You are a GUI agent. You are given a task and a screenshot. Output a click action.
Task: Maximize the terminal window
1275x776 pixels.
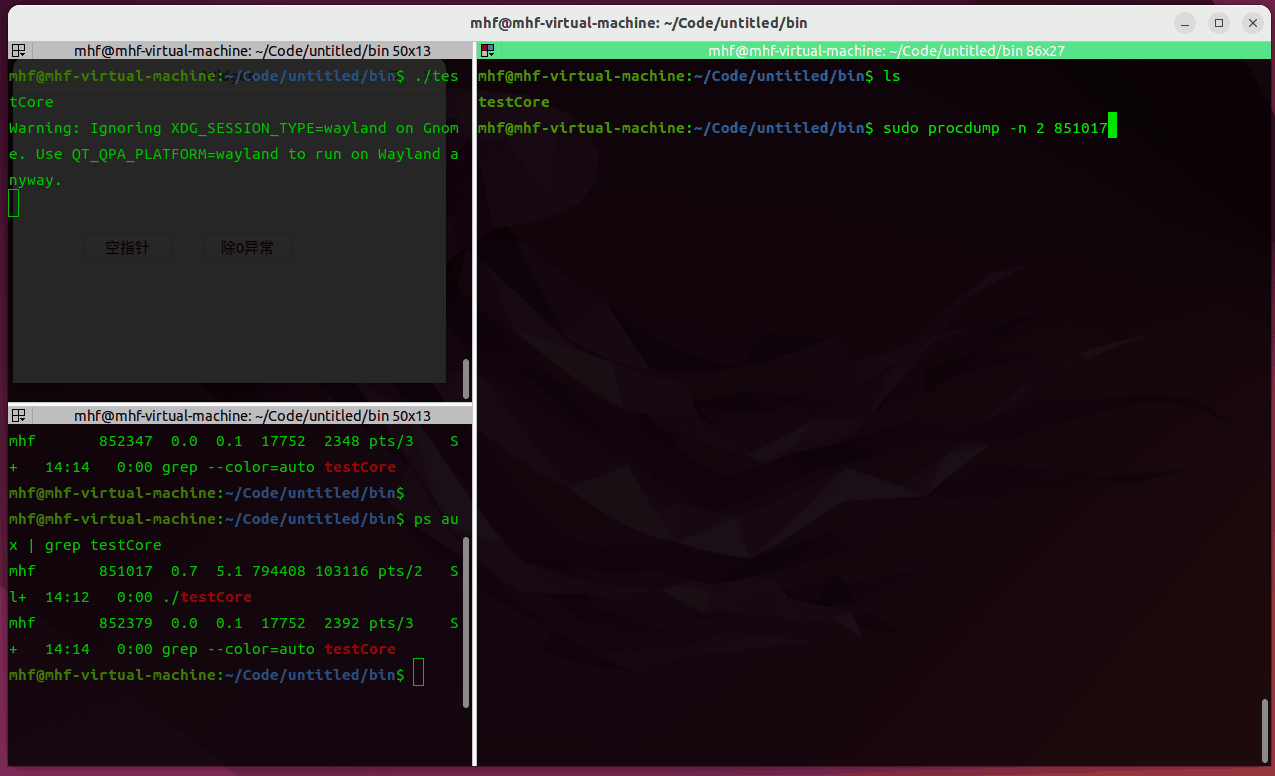tap(1218, 22)
